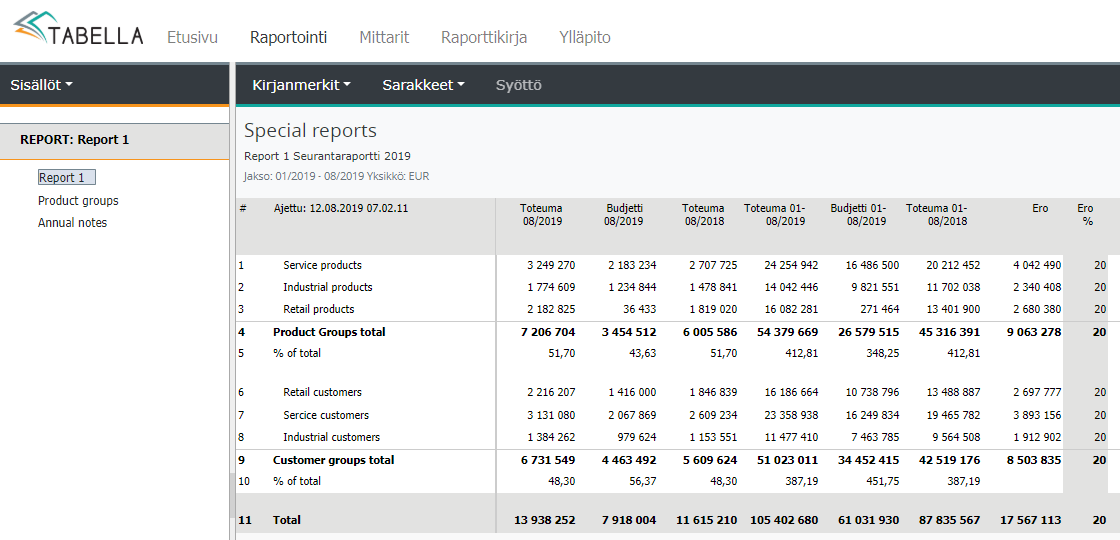This screenshot has width=1120, height=540.
Task: Open the Etusivu home tab
Action: pos(192,37)
